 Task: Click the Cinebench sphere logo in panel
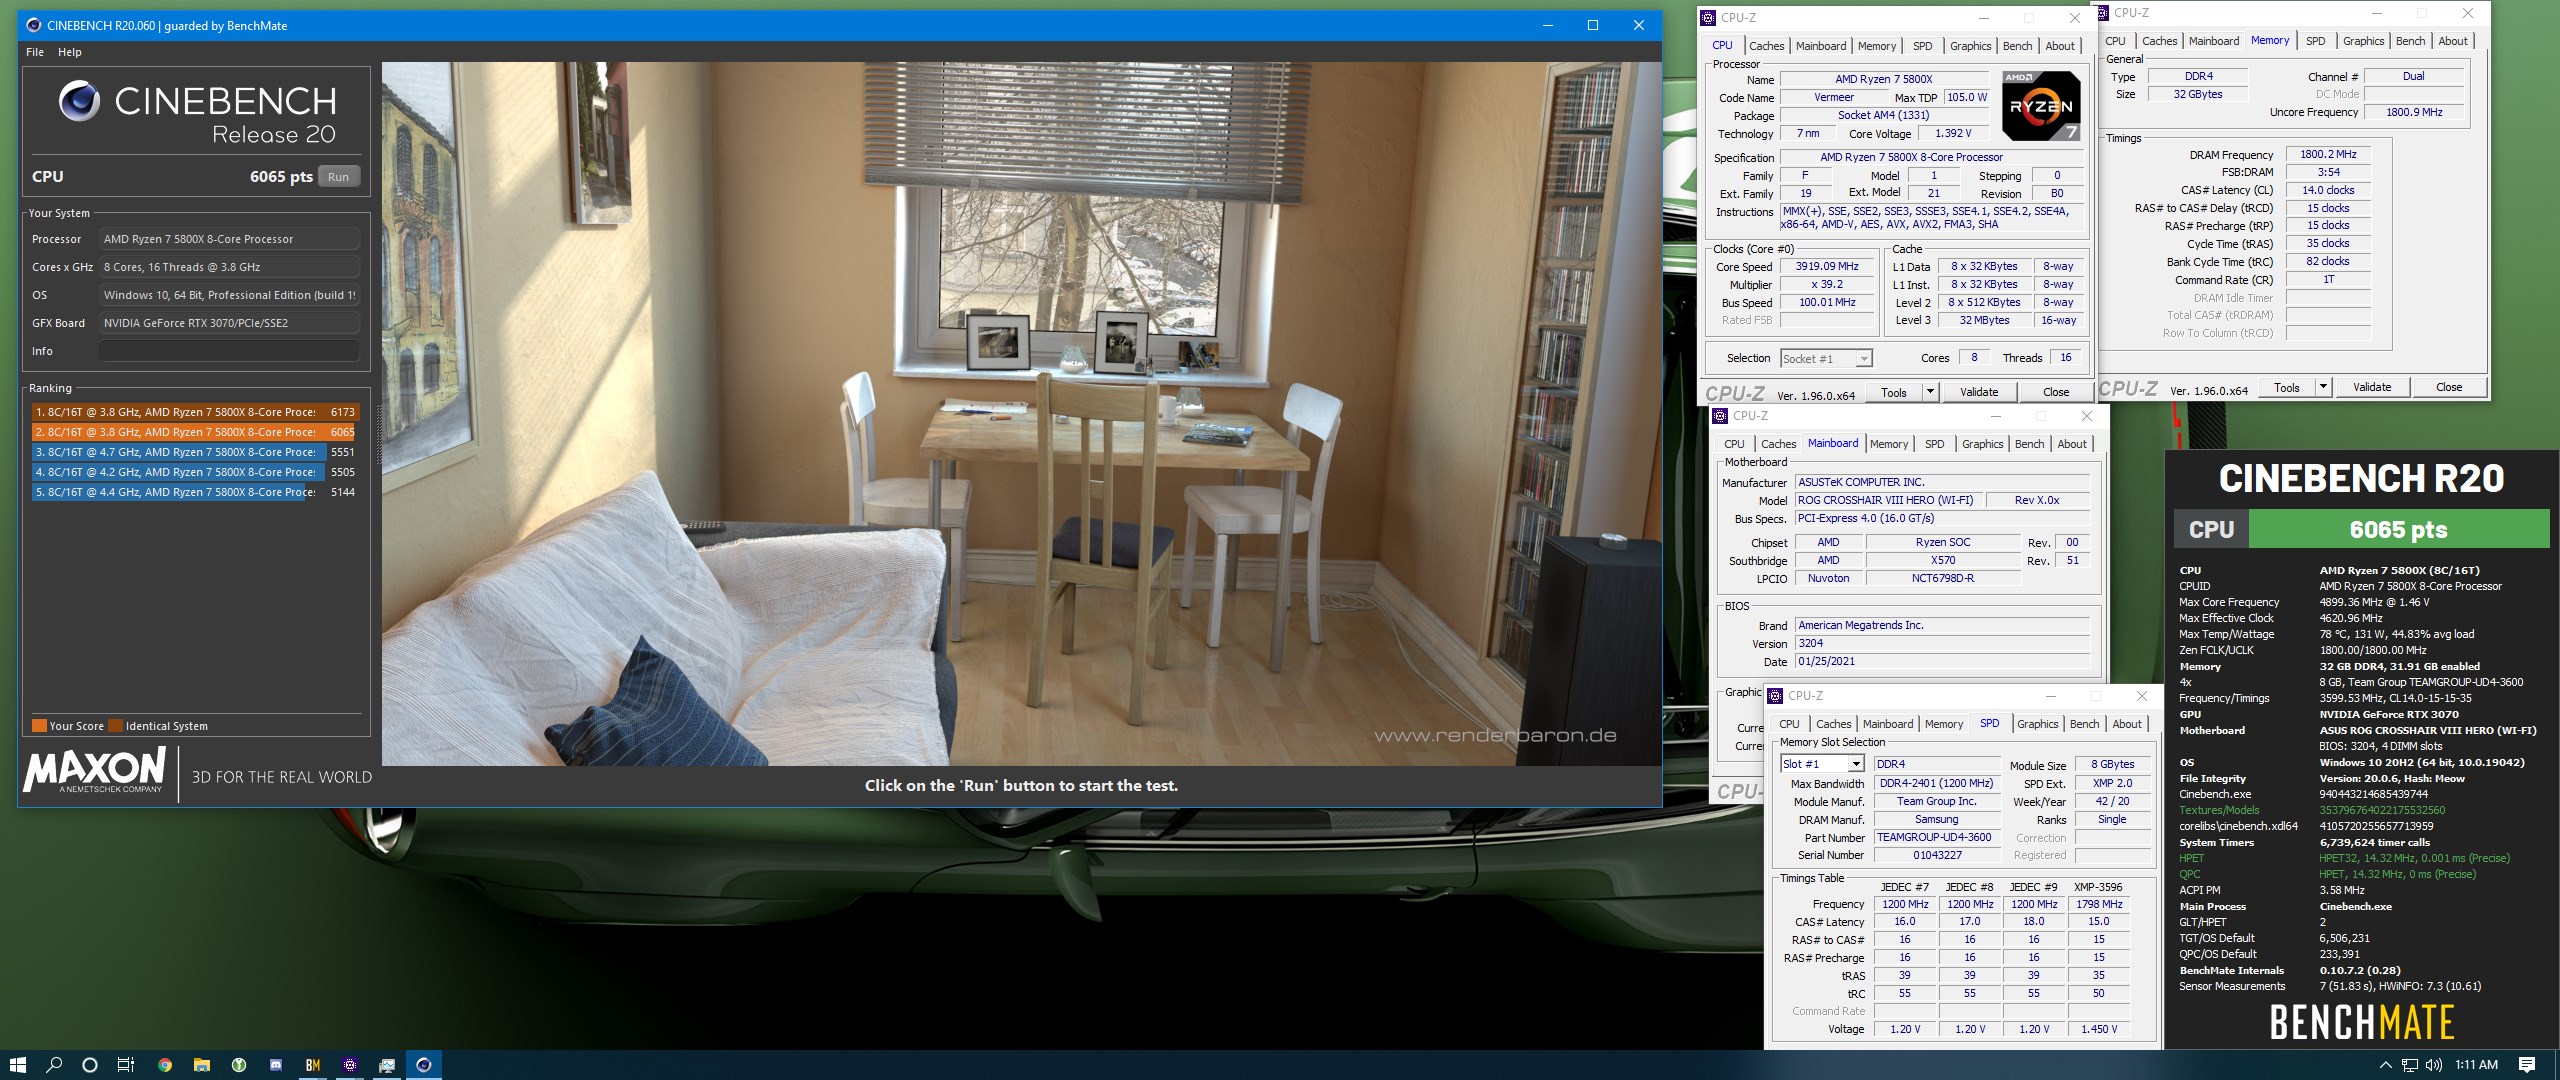tap(79, 101)
